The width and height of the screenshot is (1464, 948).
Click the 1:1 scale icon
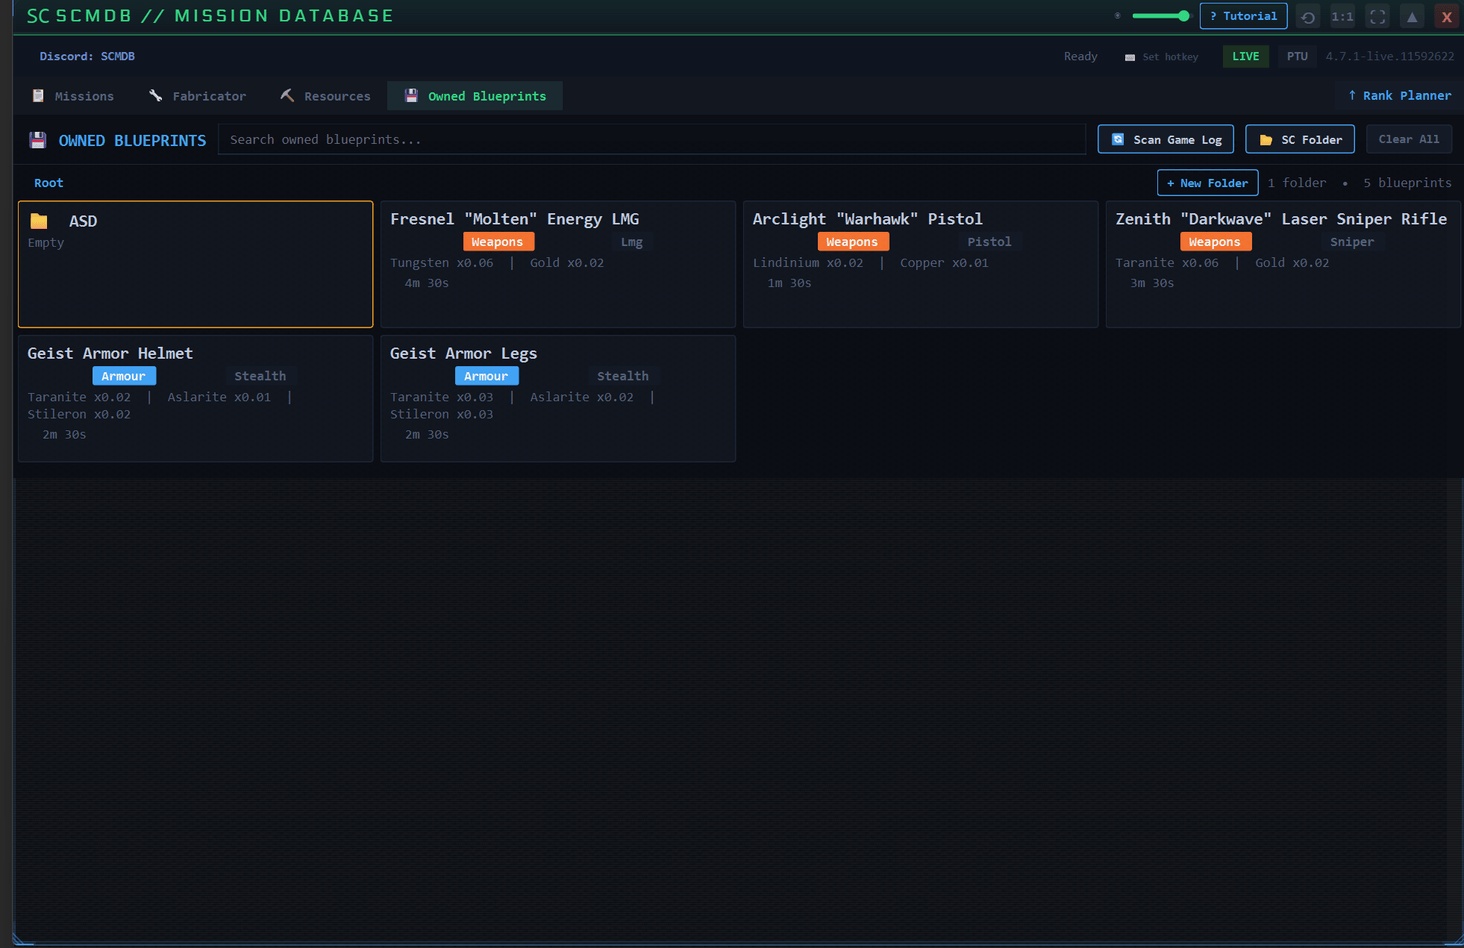pyautogui.click(x=1342, y=17)
